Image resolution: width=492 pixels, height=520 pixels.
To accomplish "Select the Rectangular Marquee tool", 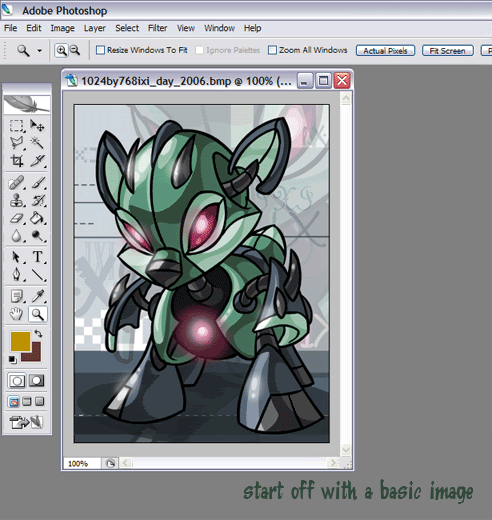I will [x=16, y=126].
